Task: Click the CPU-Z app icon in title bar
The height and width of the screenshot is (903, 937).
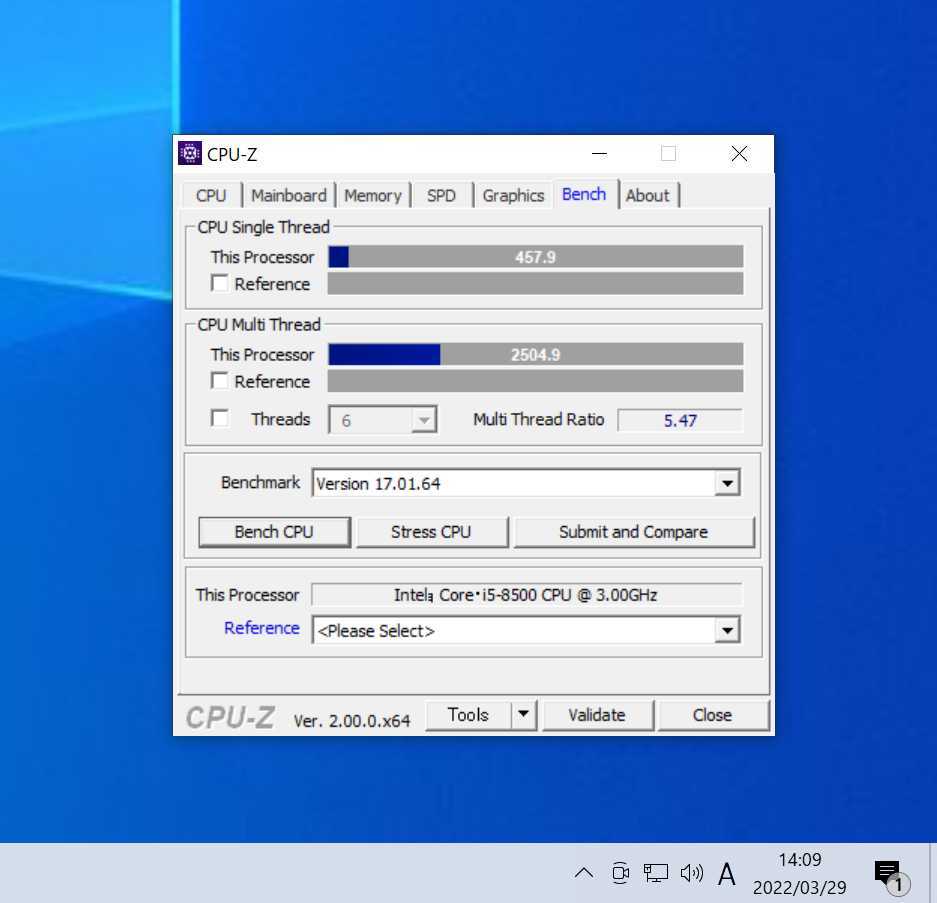Action: pyautogui.click(x=190, y=154)
